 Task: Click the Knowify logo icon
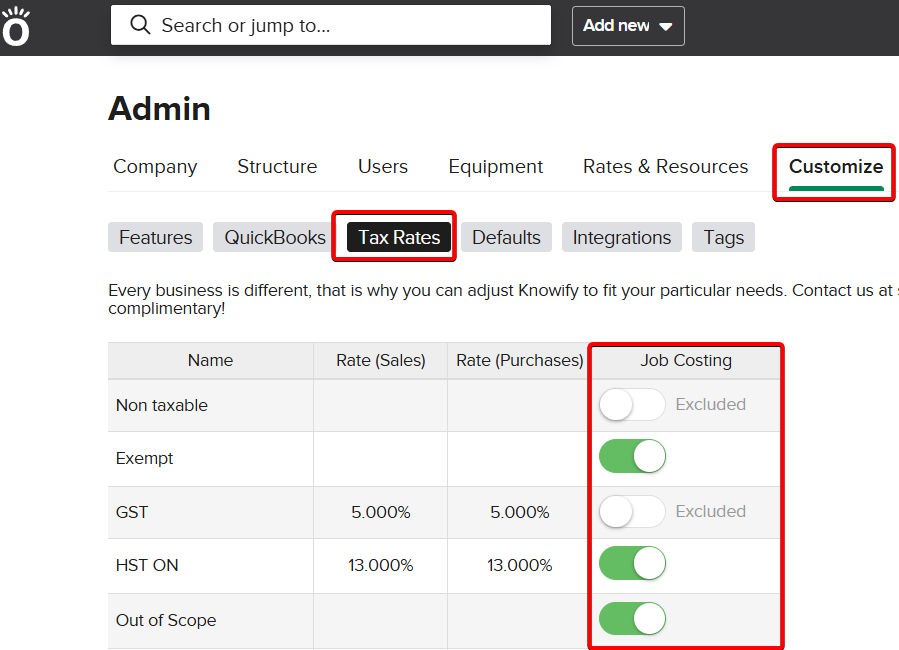click(16, 27)
